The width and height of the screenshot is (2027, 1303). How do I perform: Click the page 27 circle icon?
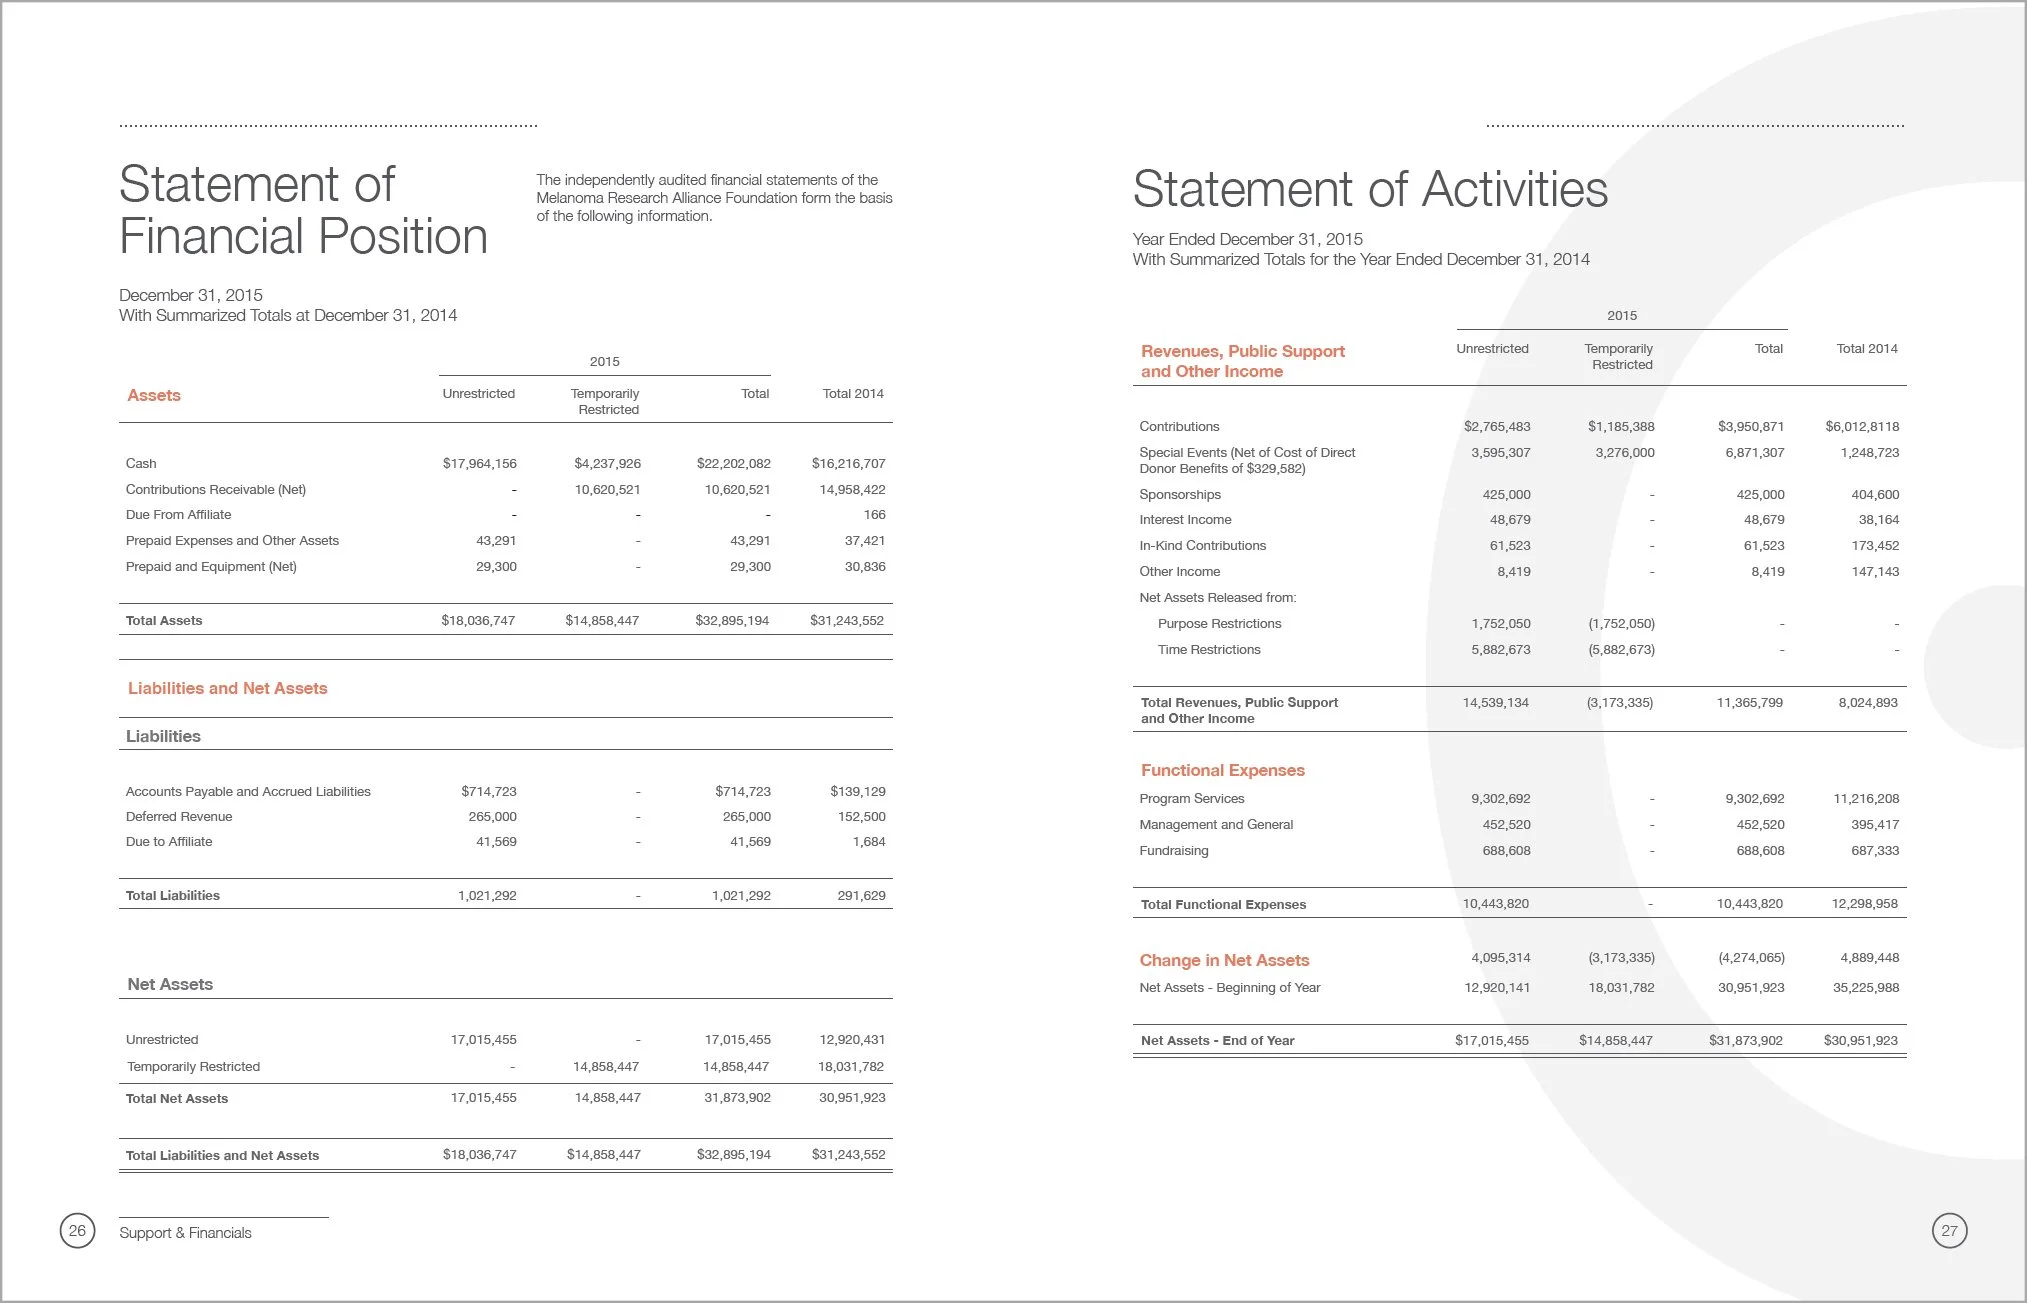1949,1231
